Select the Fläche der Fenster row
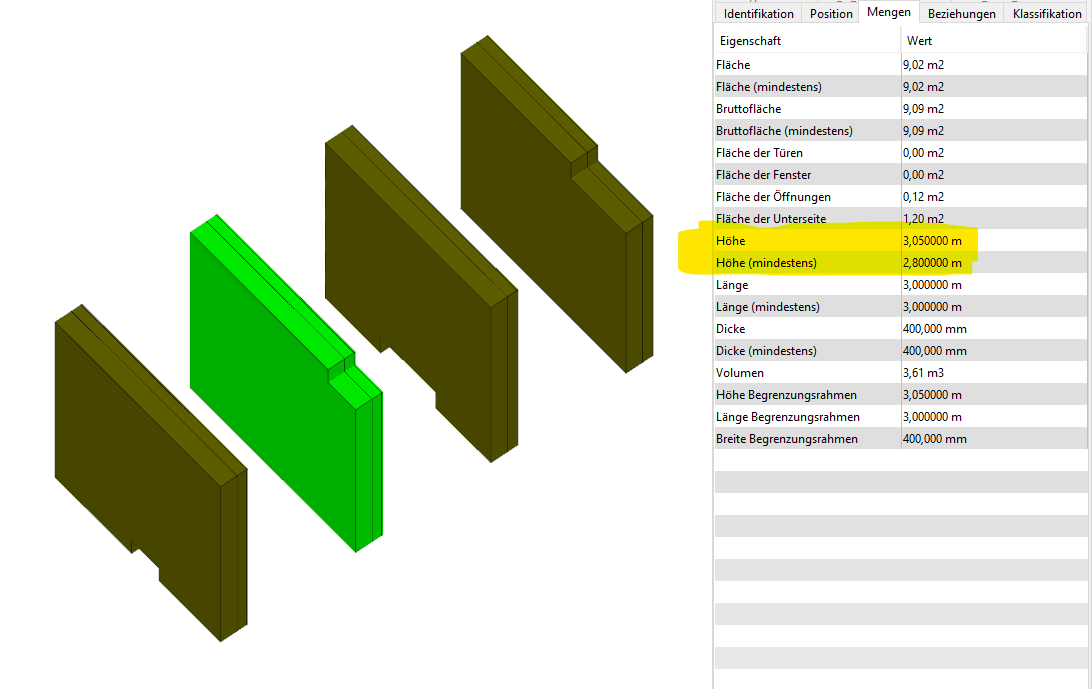 [900, 175]
